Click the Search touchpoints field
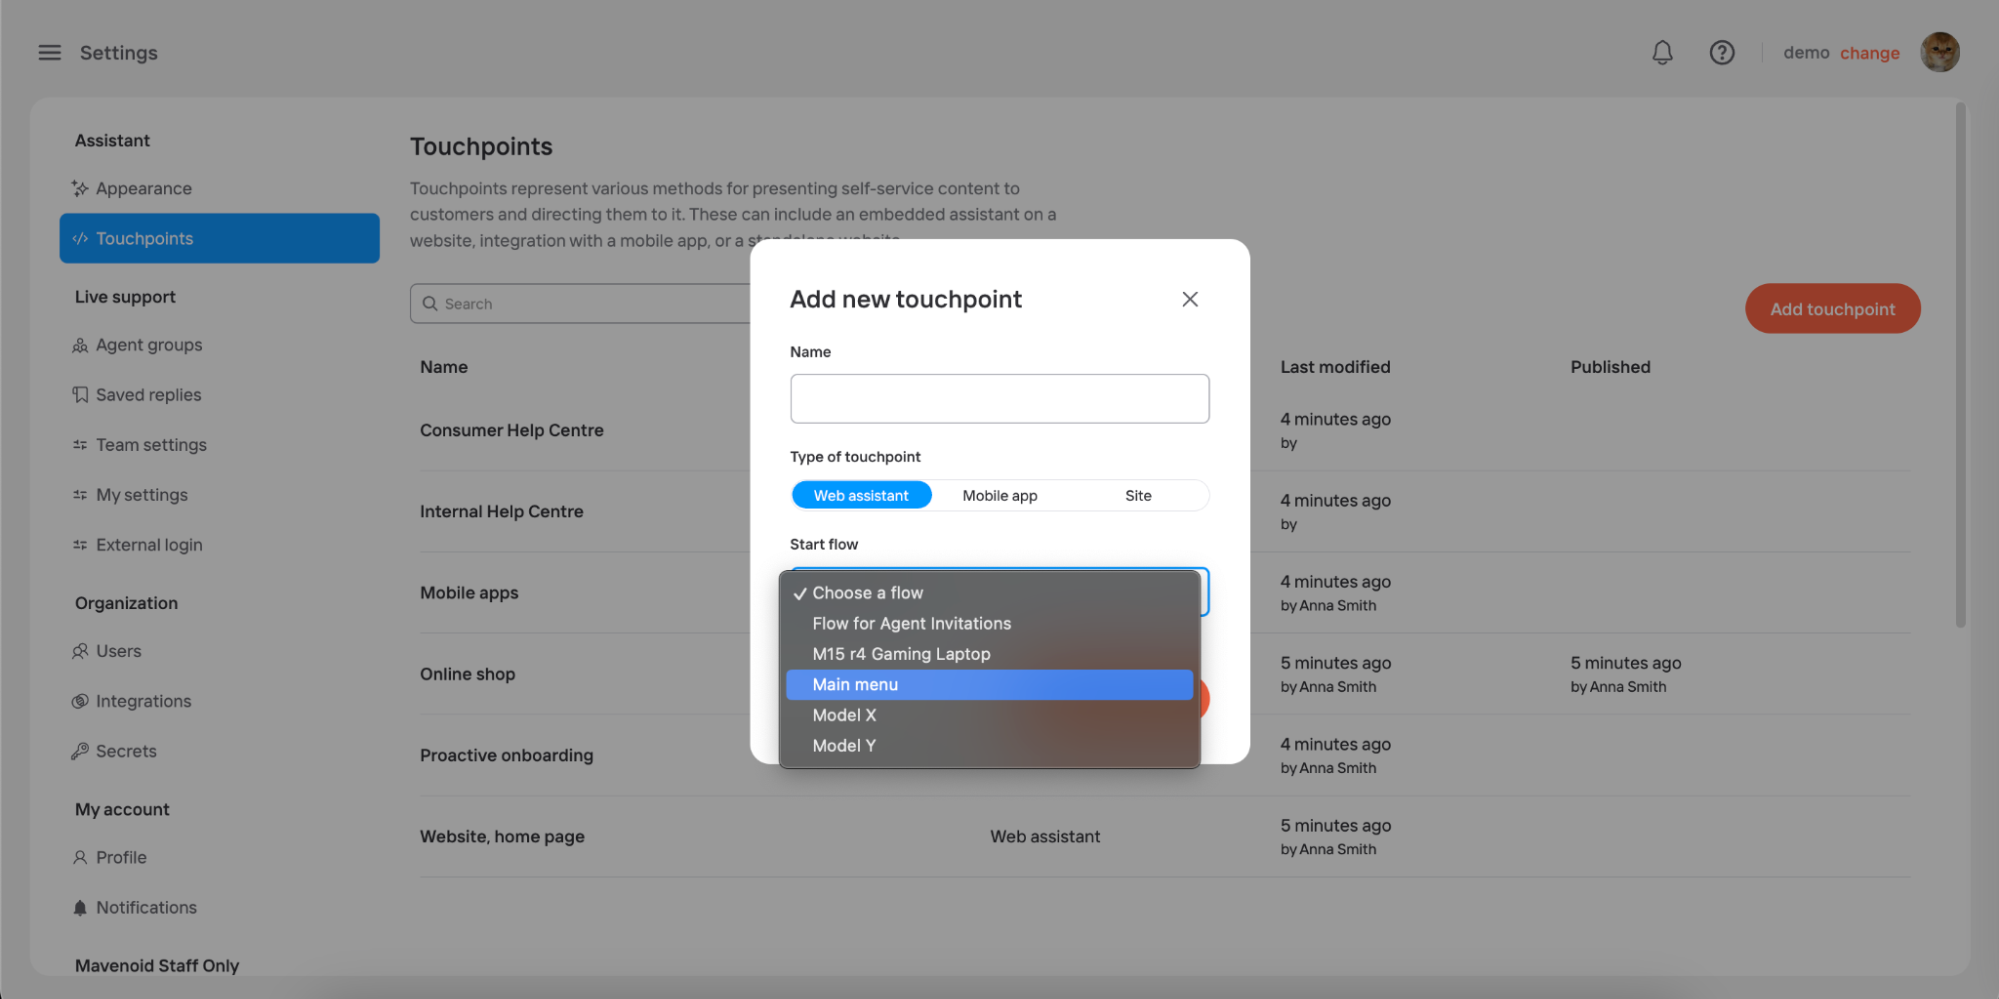This screenshot has width=1999, height=999. [580, 303]
